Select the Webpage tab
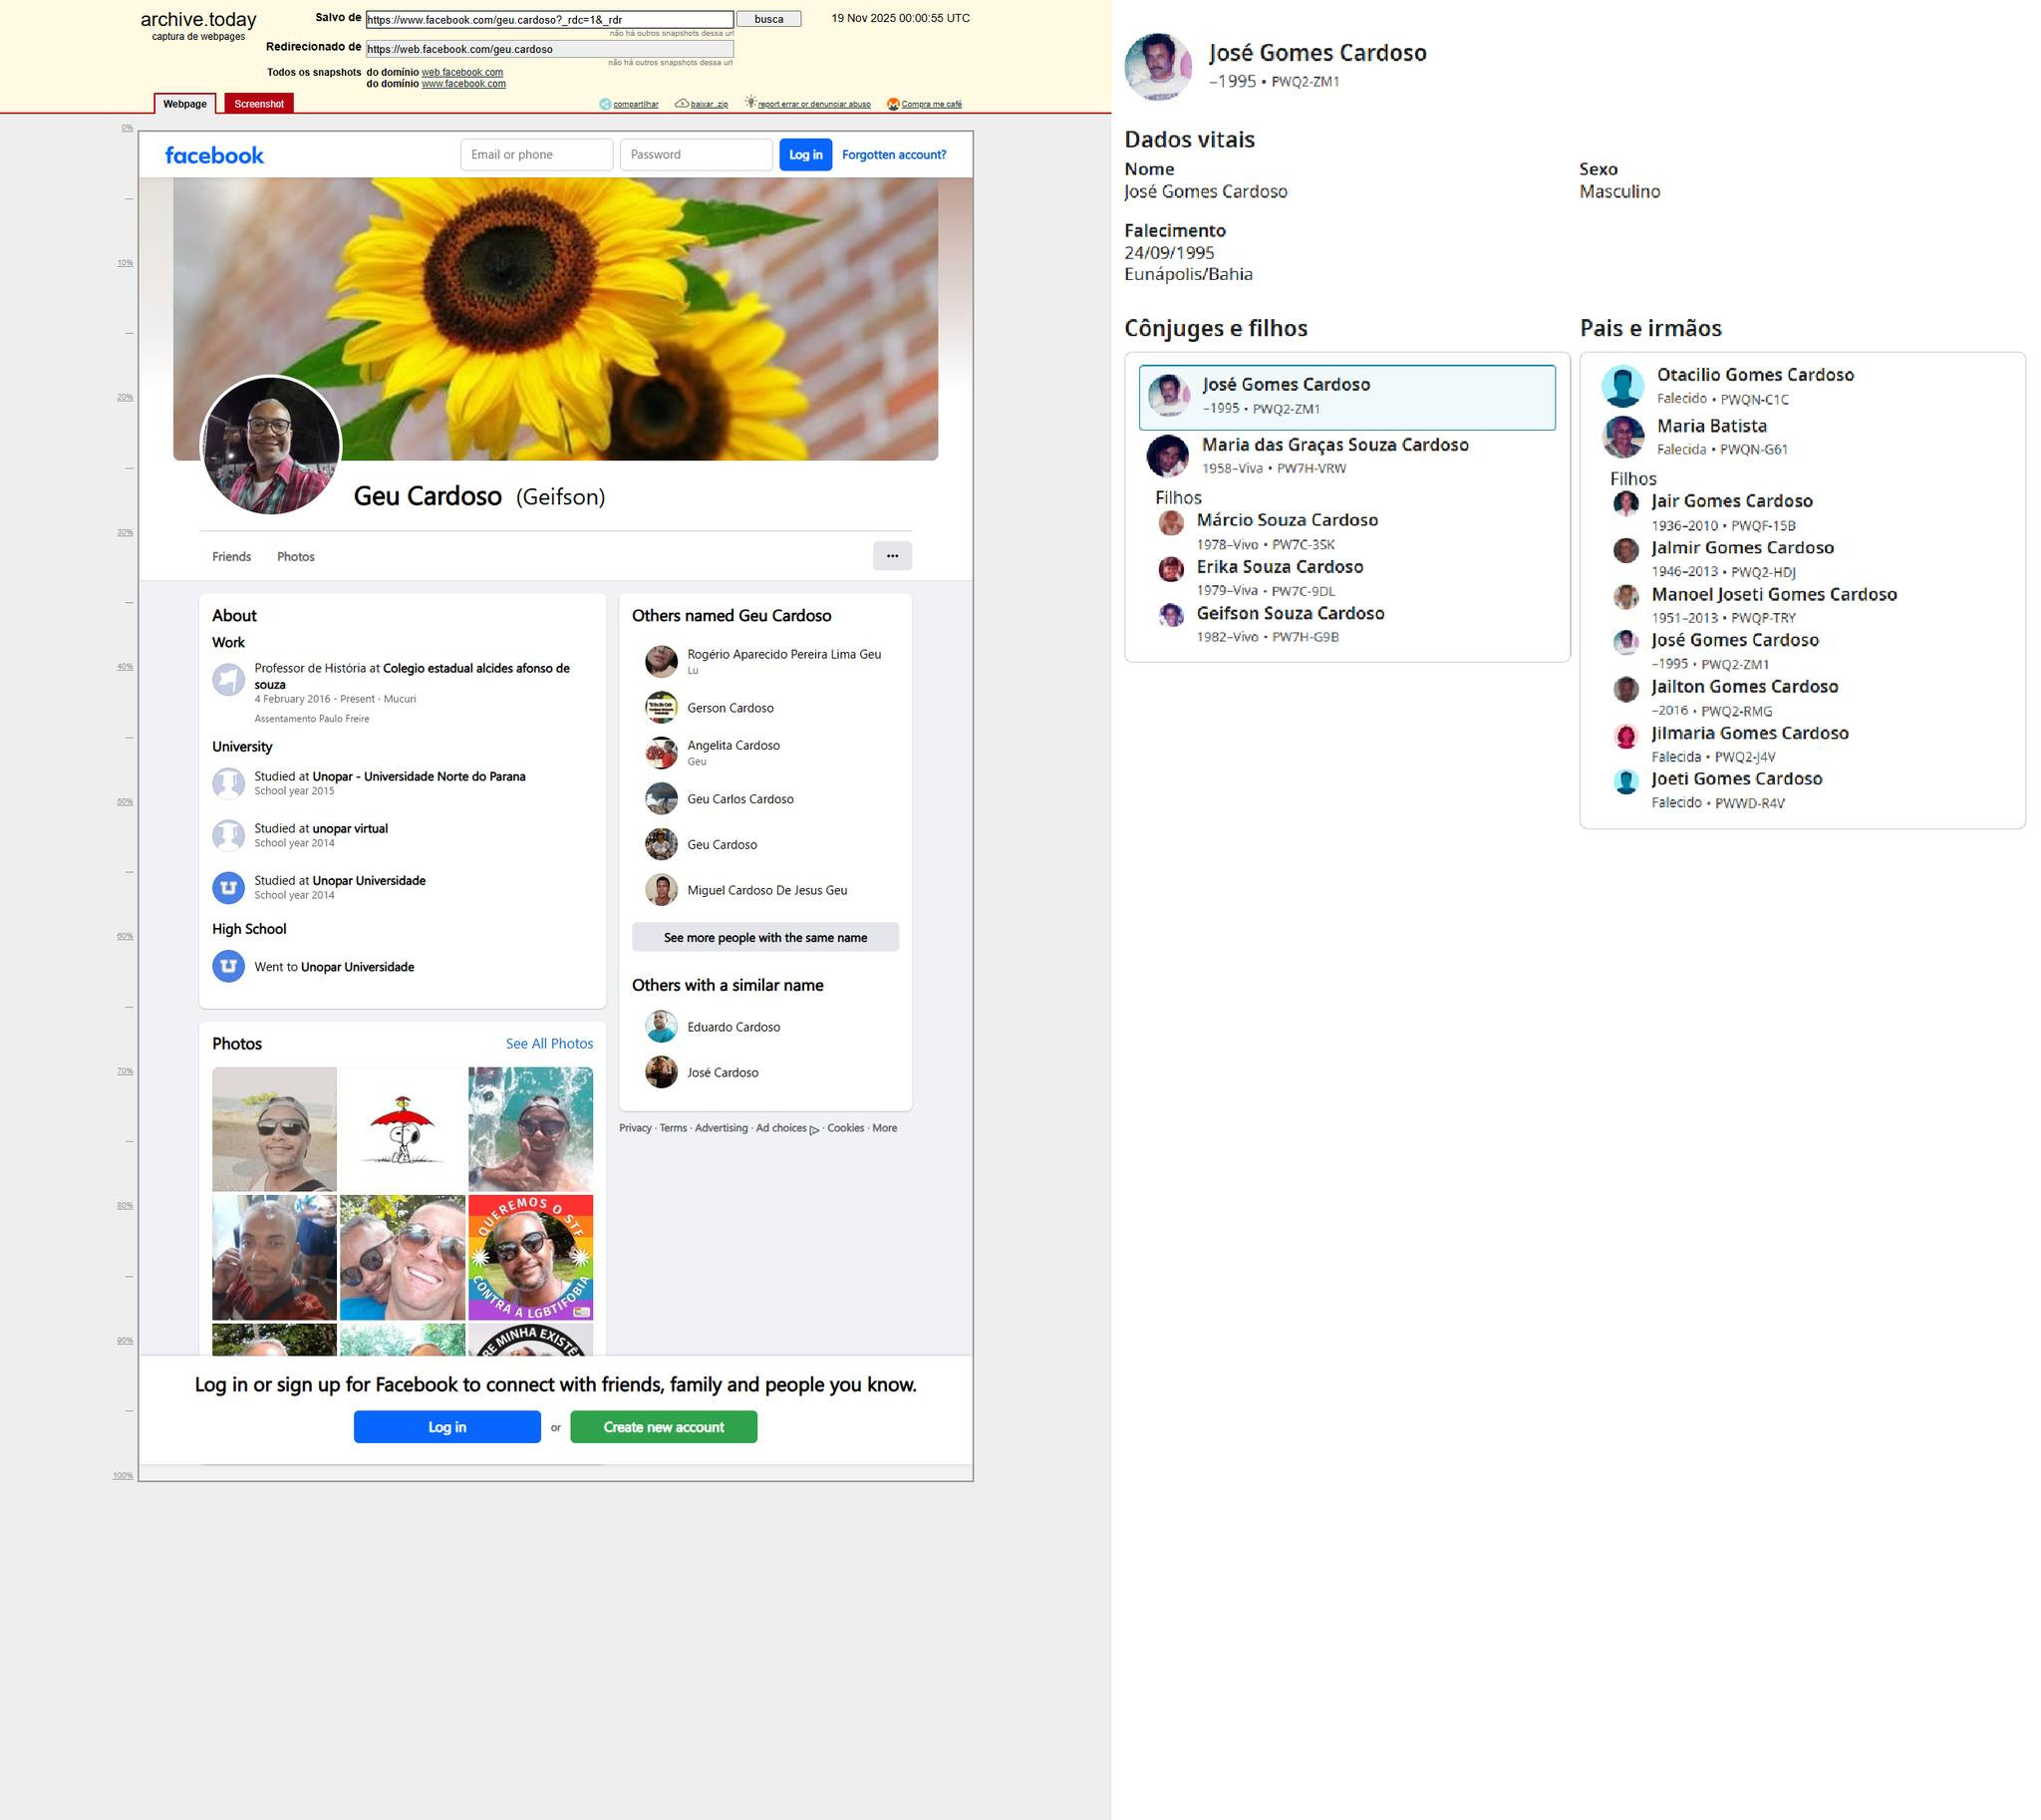Image resolution: width=2041 pixels, height=1820 pixels. click(185, 104)
